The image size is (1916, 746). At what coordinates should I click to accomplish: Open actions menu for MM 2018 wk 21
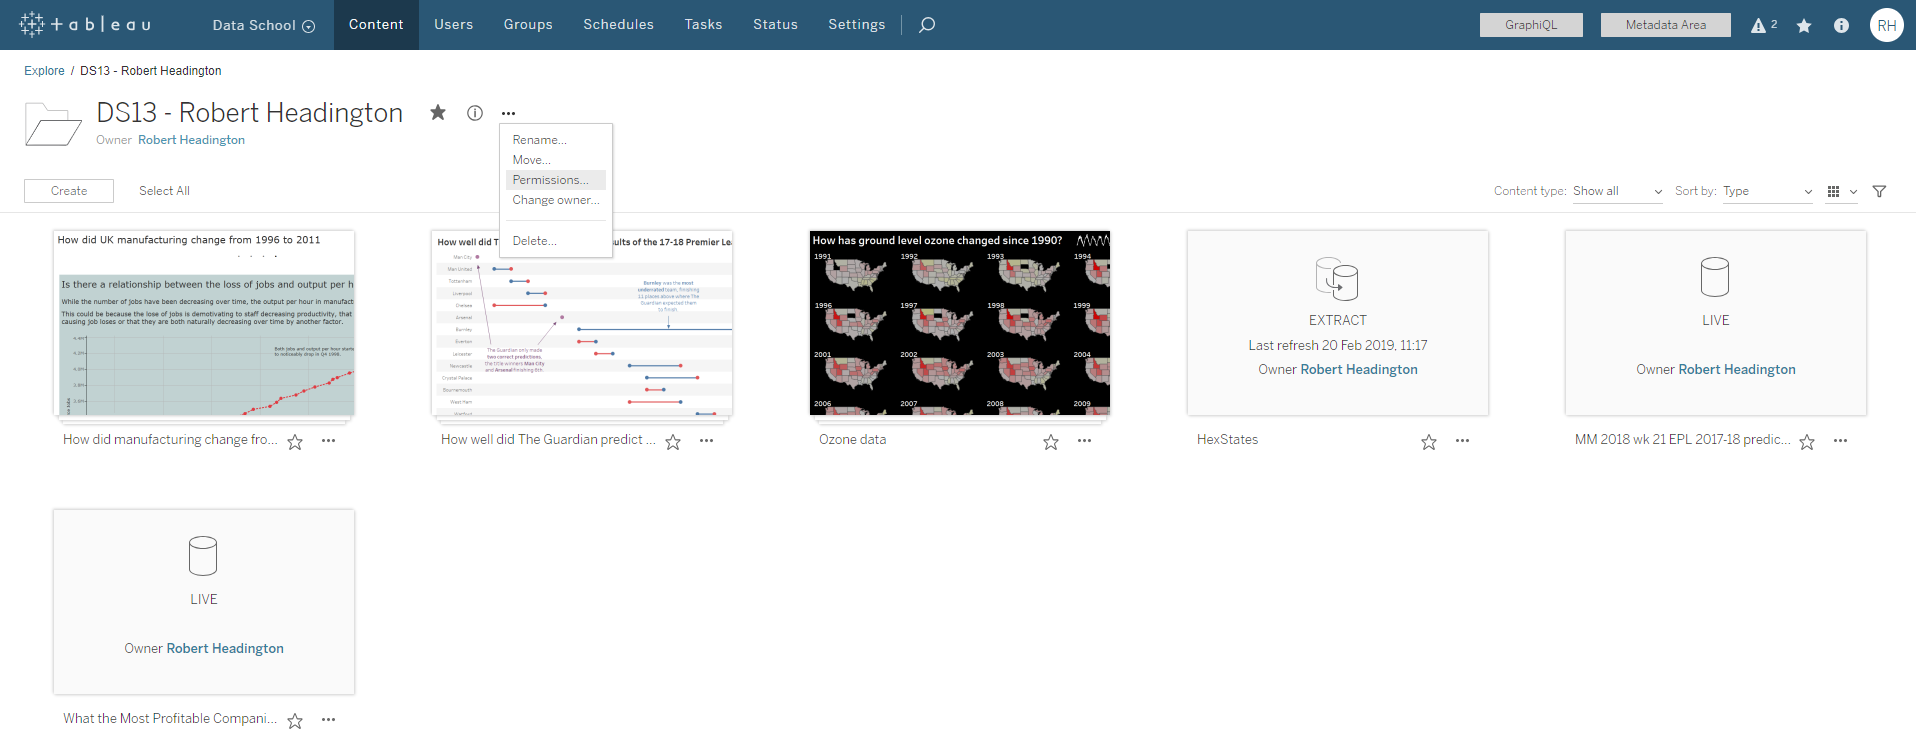tap(1840, 441)
